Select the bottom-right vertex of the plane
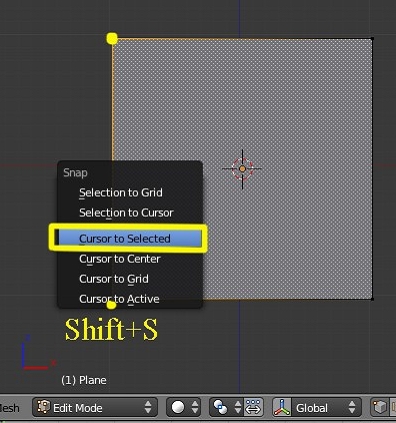Viewport: 396px width, 423px height. coord(372,299)
